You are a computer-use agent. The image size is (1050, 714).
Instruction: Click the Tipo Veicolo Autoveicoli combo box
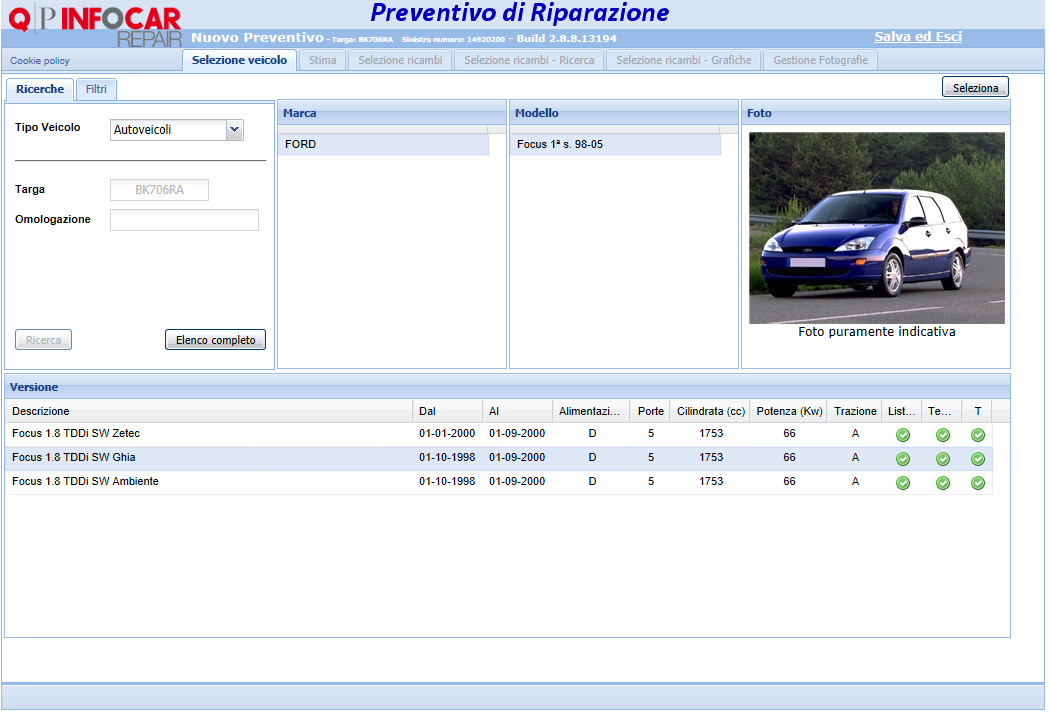[x=177, y=129]
